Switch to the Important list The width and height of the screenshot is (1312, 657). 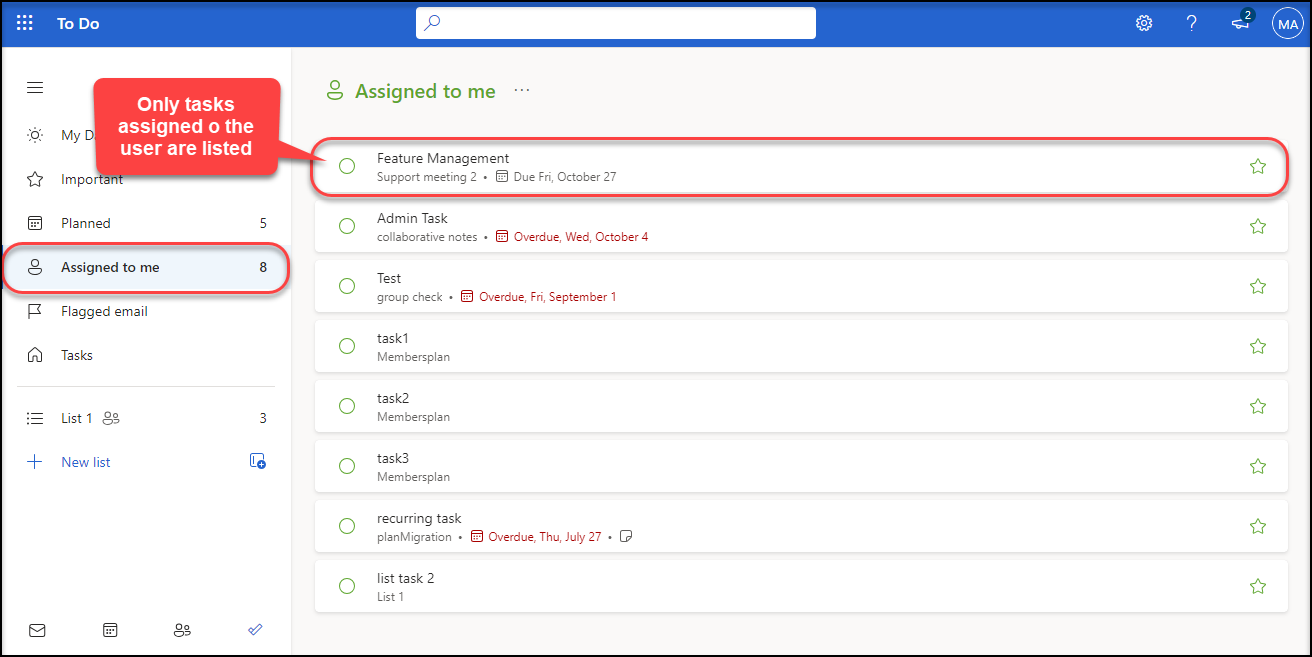(91, 179)
